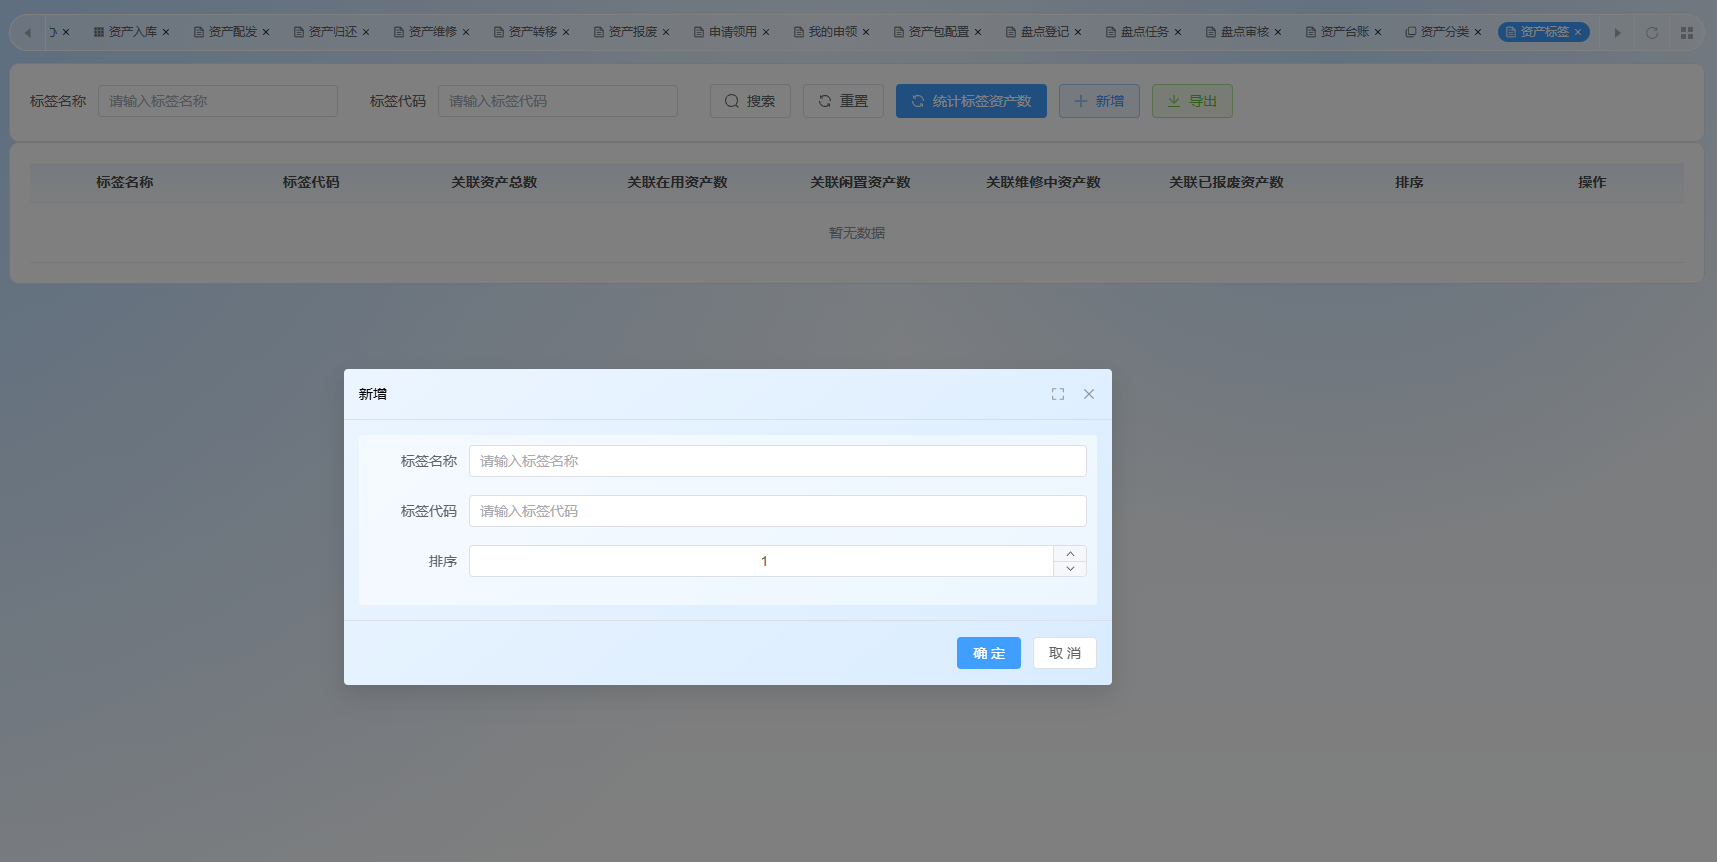Click the 排序 number field

coord(762,561)
